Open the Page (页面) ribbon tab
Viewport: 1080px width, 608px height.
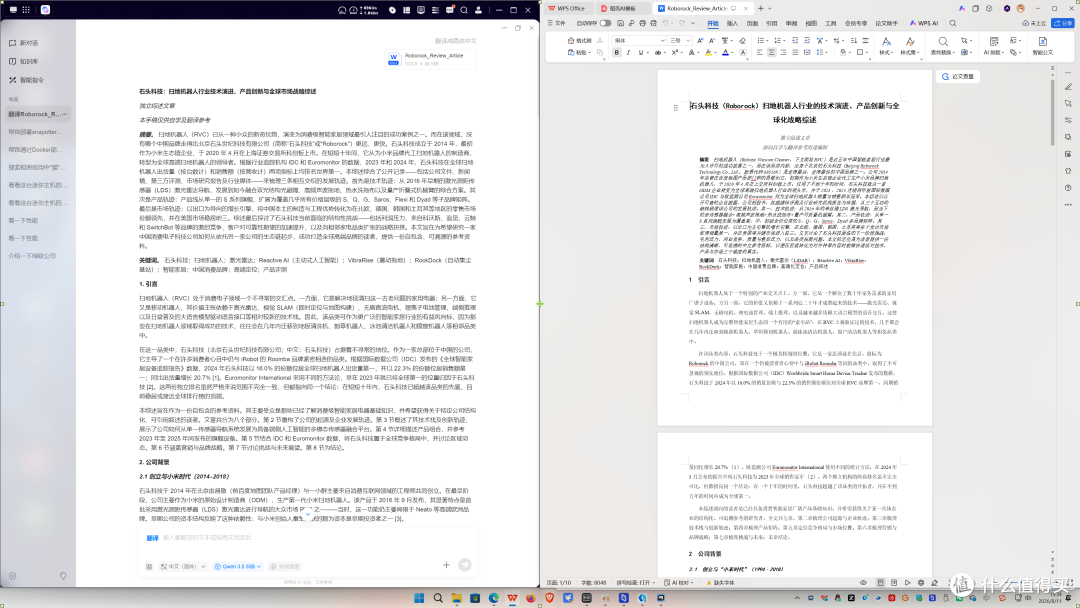(x=752, y=23)
